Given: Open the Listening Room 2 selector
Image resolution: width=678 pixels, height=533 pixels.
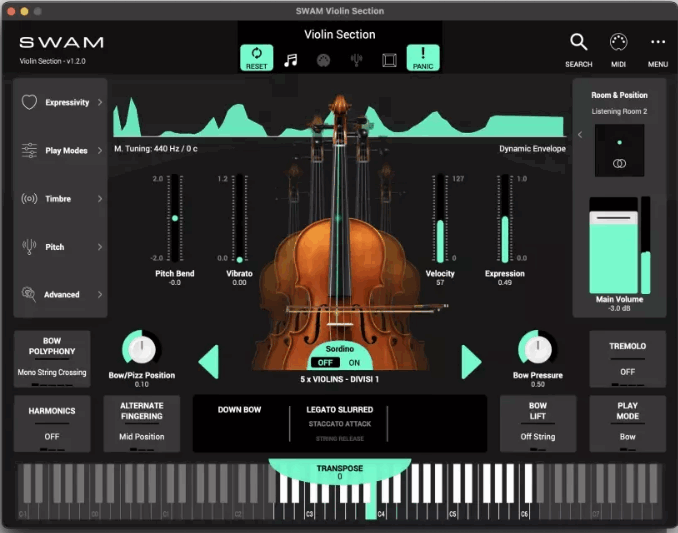Looking at the screenshot, I should pyautogui.click(x=619, y=112).
